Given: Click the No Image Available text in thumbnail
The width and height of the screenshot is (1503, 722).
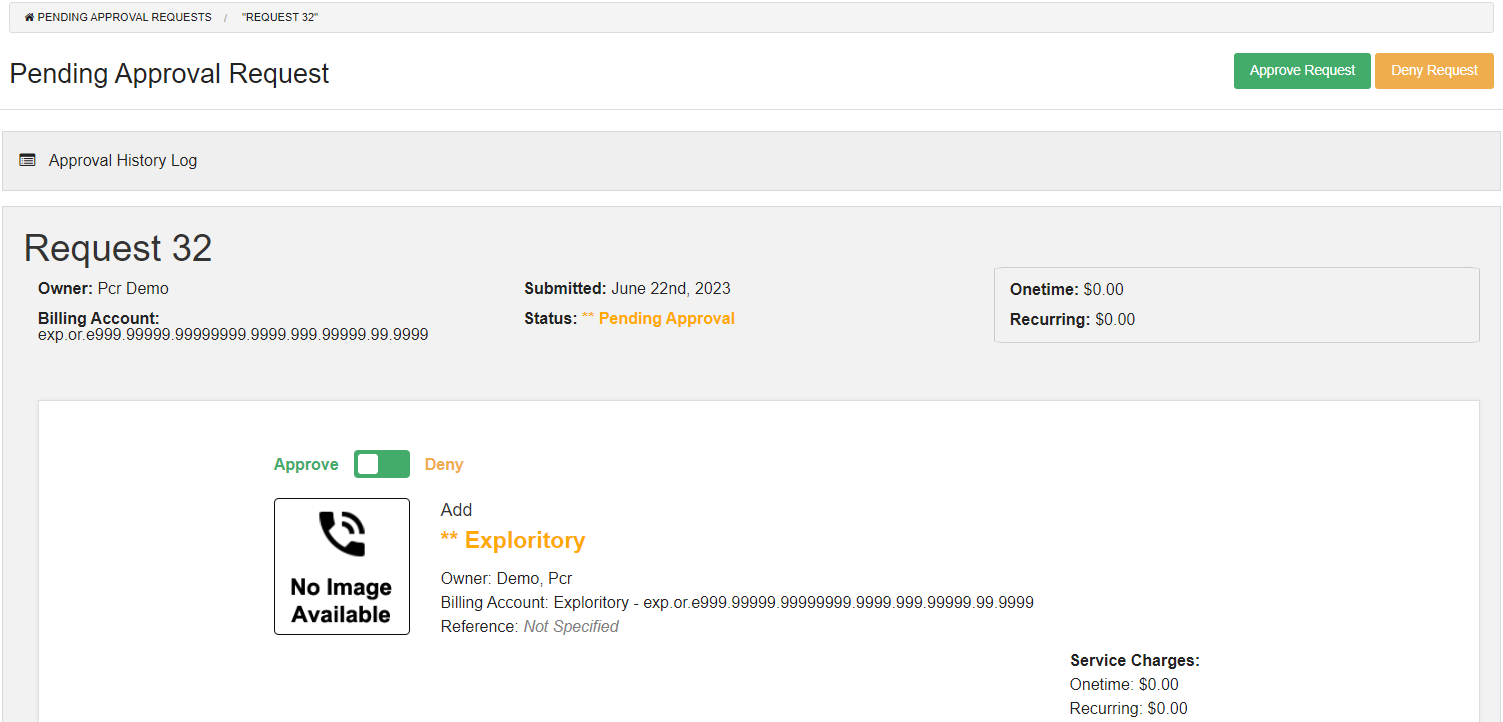Looking at the screenshot, I should (341, 601).
